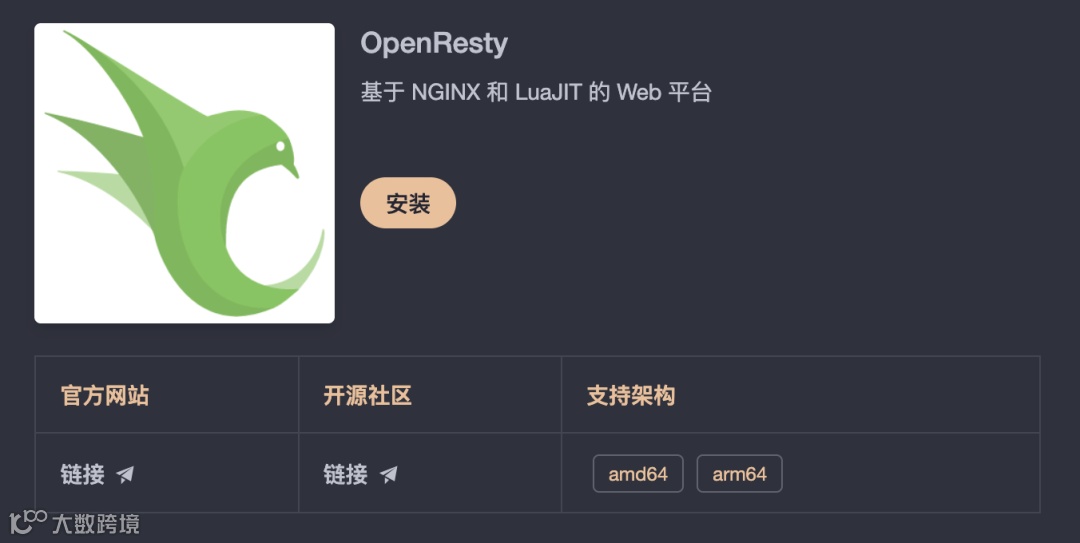
Task: Click the word LuaJIT in the description
Action: click(x=548, y=92)
